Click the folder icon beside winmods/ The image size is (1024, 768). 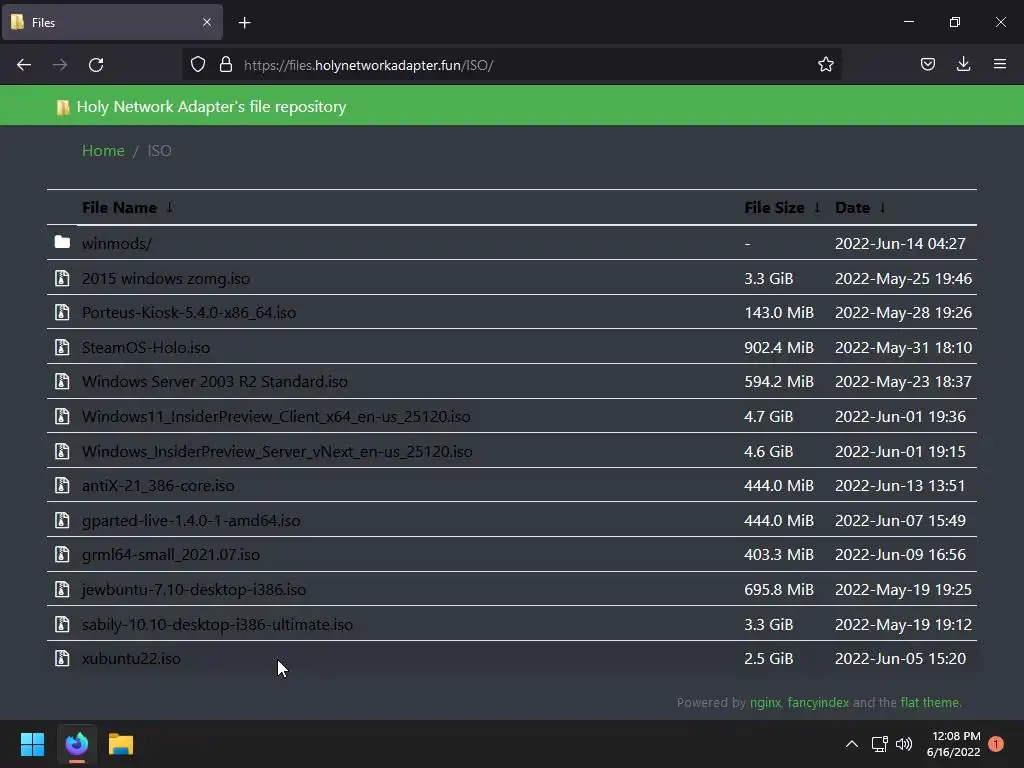point(62,242)
